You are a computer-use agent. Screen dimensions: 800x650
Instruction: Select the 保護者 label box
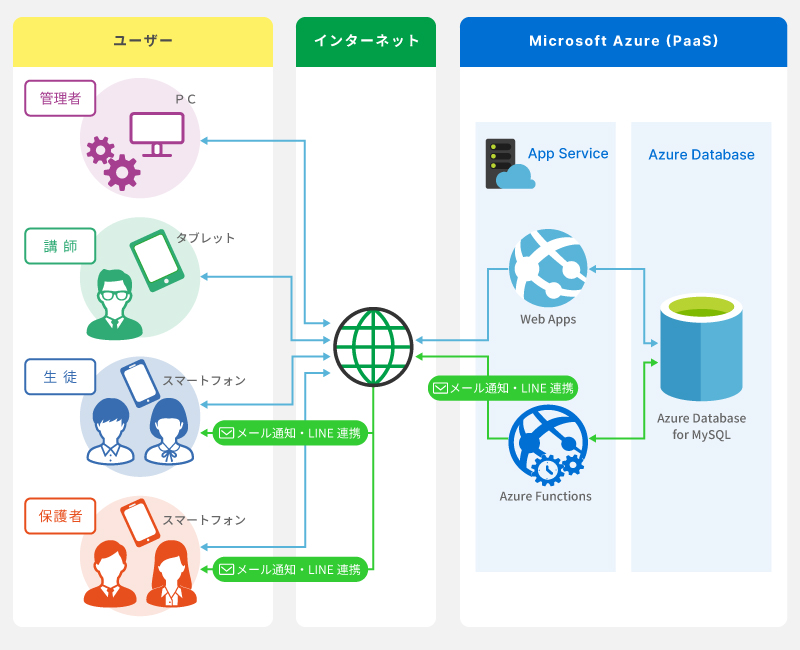tap(60, 516)
